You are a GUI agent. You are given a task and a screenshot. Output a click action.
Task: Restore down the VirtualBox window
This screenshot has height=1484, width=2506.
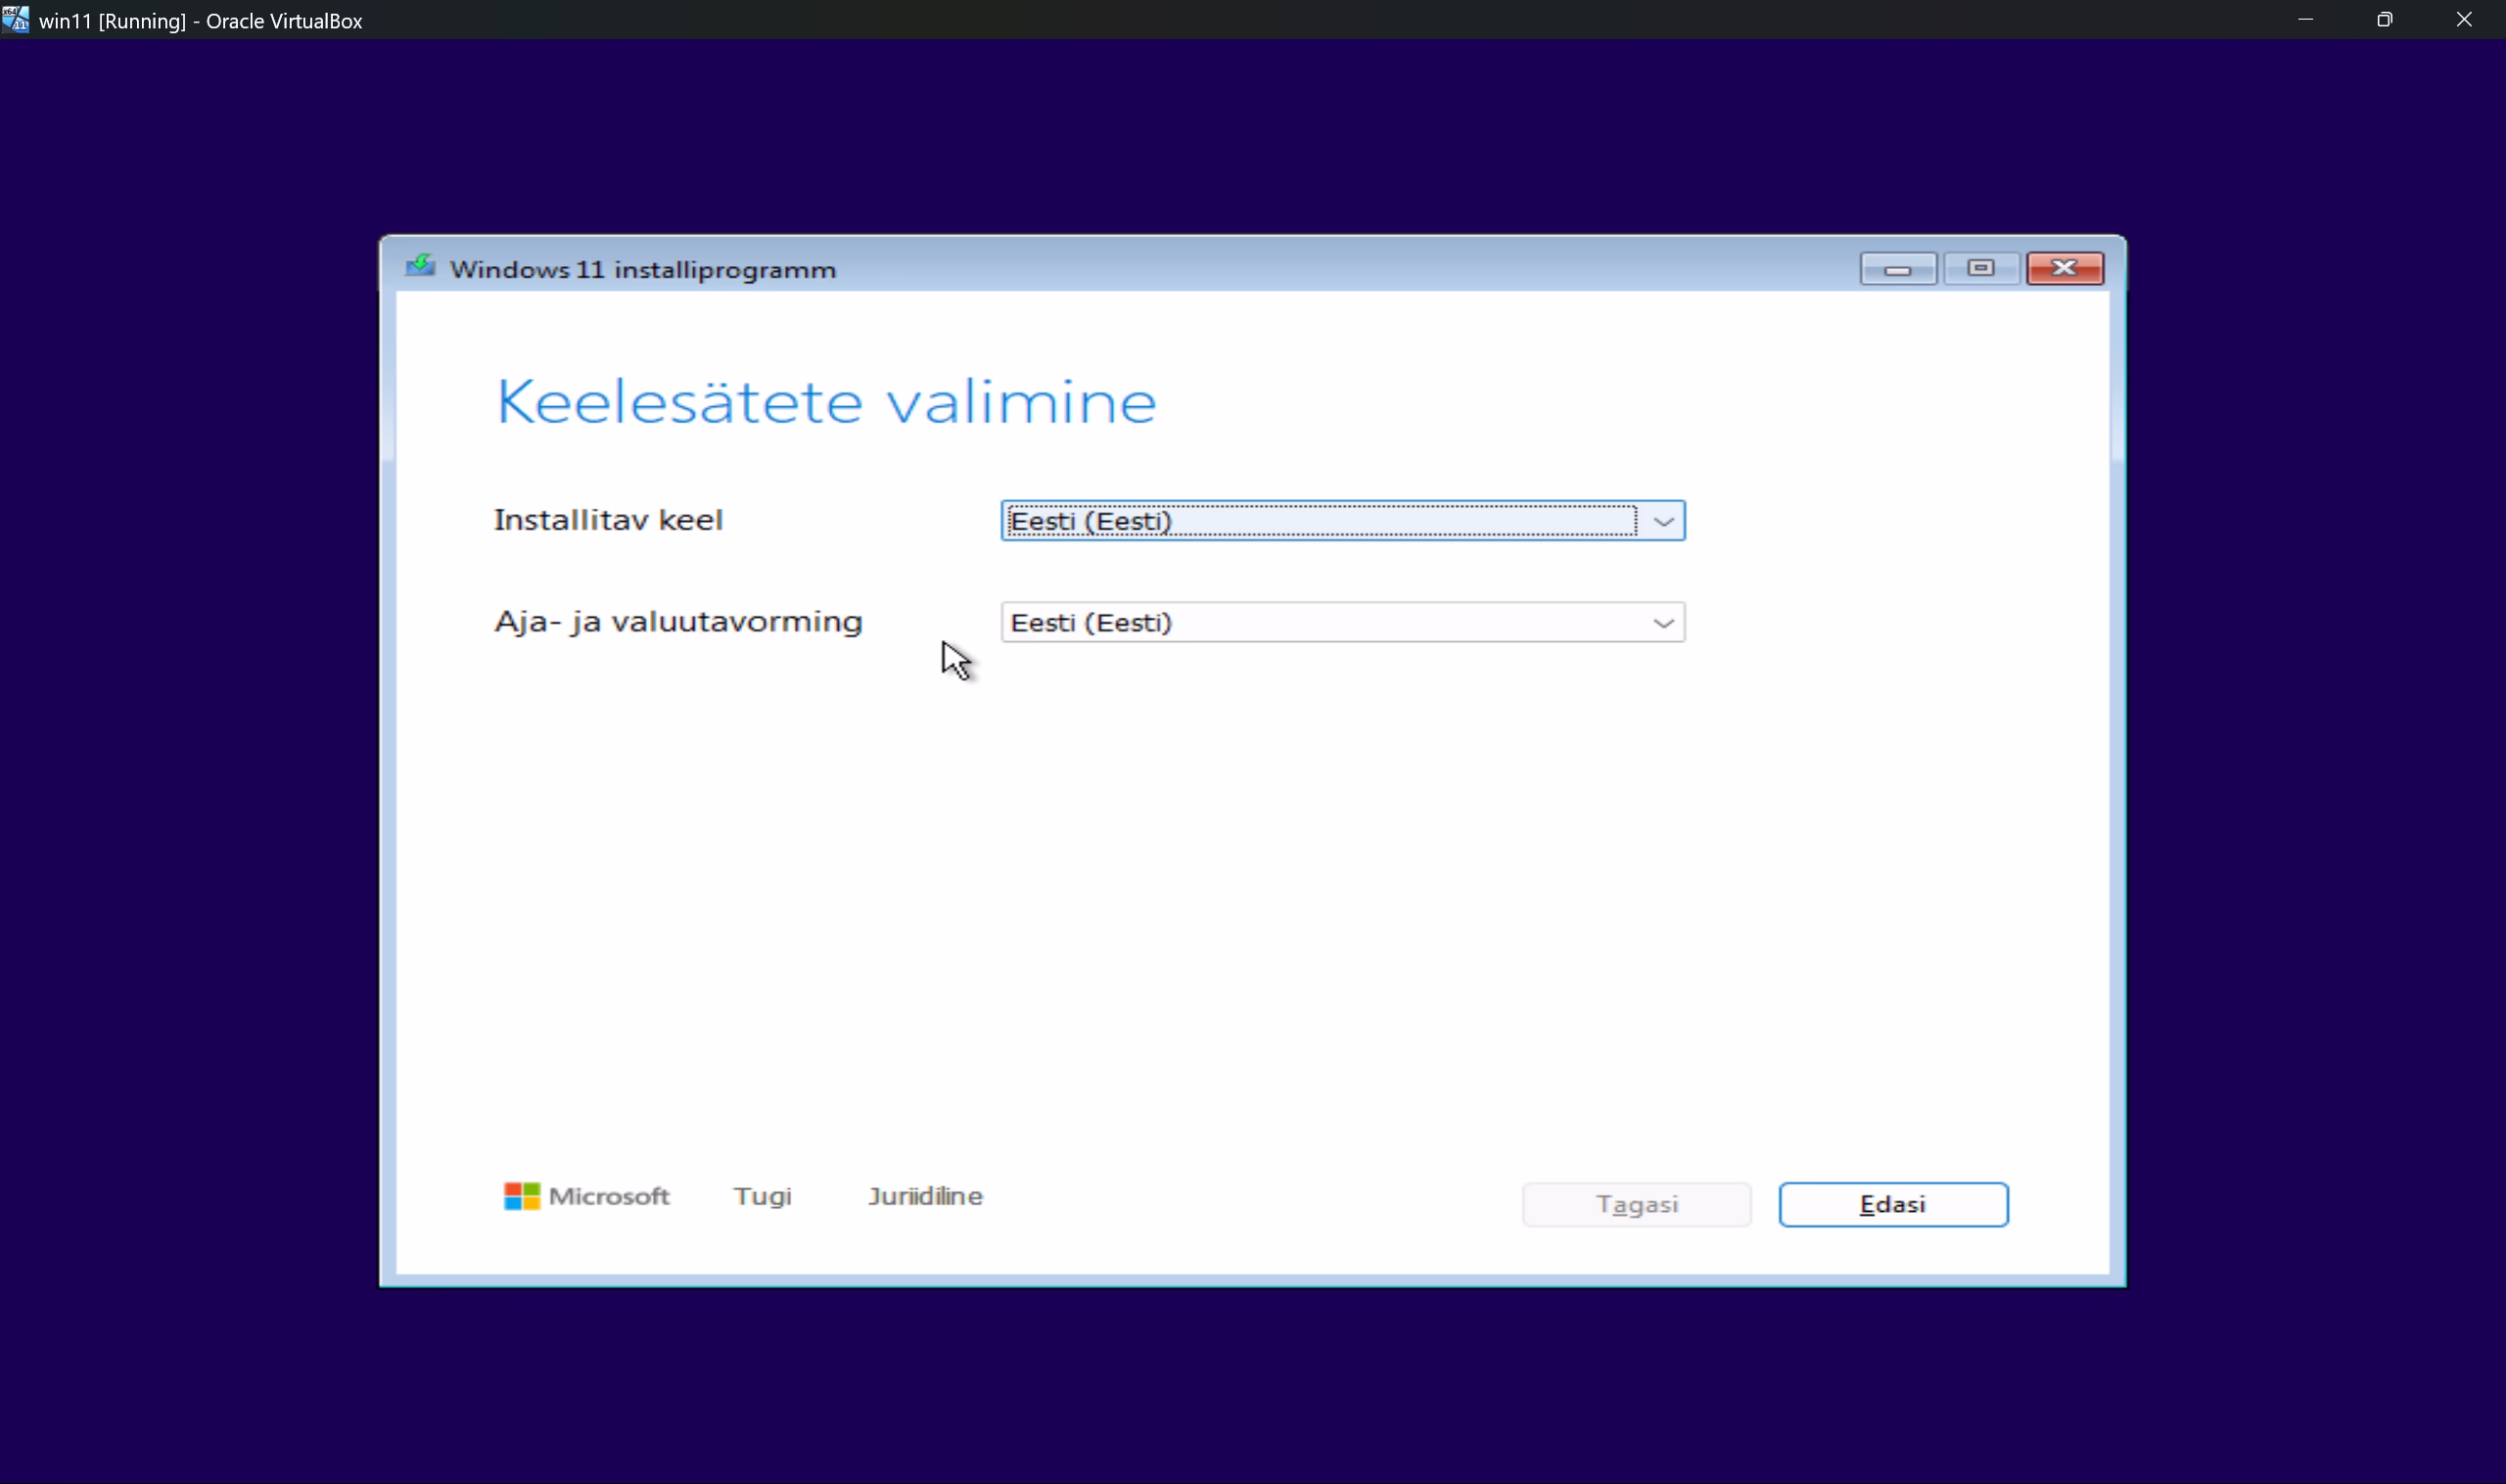[2384, 19]
